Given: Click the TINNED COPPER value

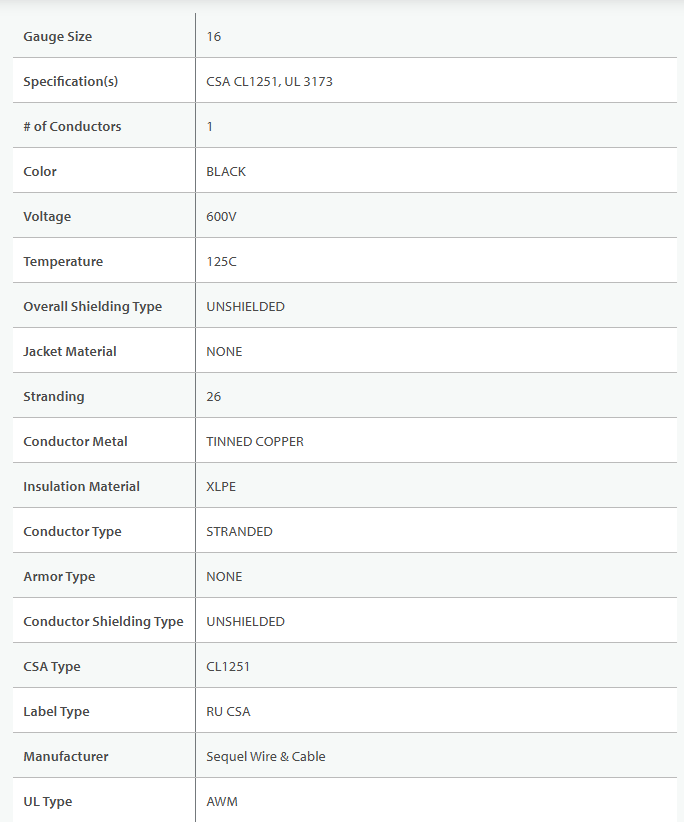Looking at the screenshot, I should point(255,442).
